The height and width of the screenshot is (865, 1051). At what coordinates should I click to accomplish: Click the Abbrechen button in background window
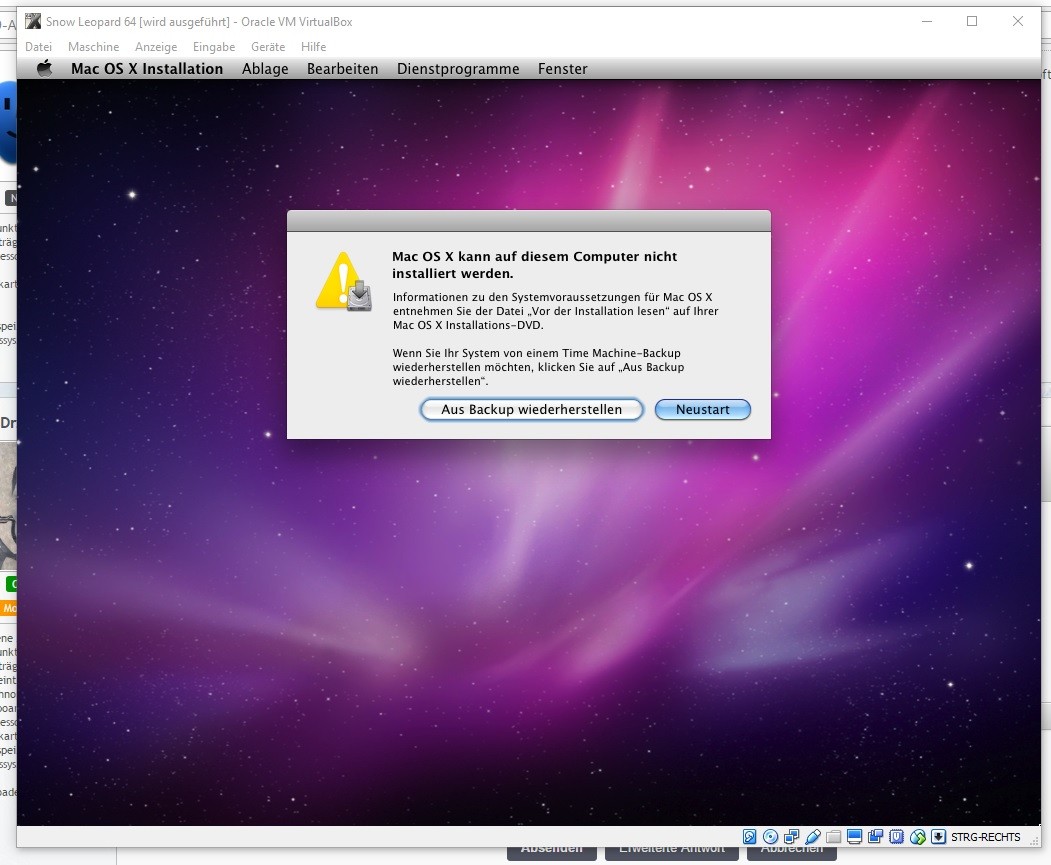[792, 850]
